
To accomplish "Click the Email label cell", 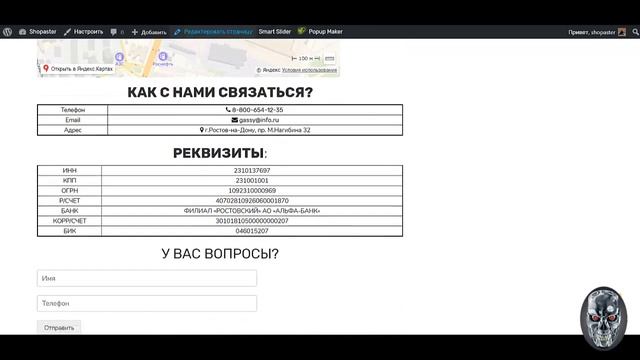I will (73, 120).
